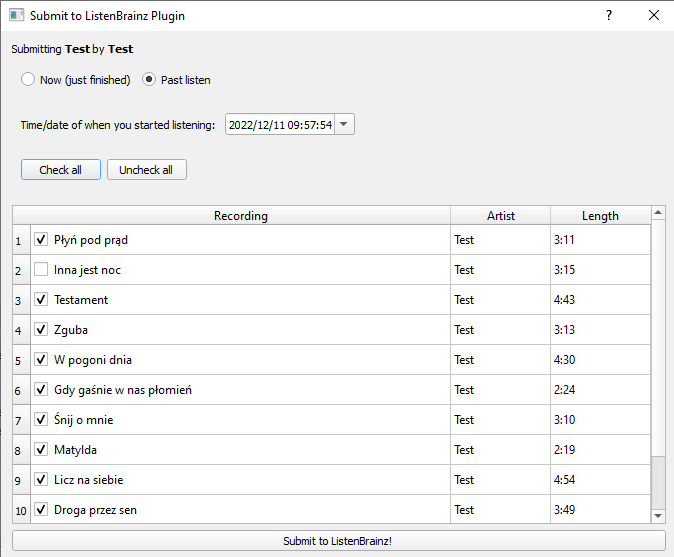Select row header number 6

point(21,390)
